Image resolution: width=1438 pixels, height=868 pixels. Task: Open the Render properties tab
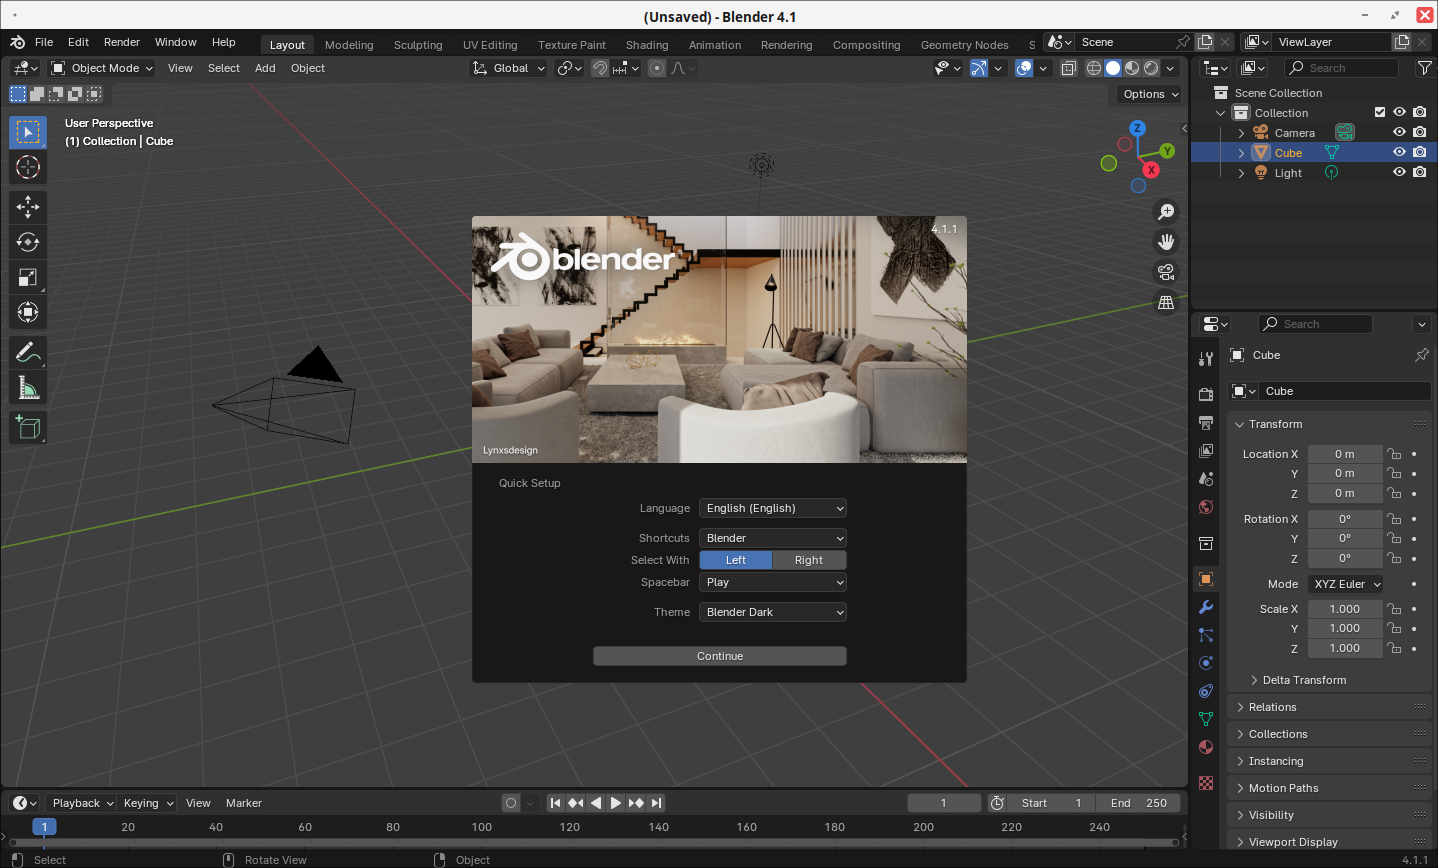coord(1206,394)
